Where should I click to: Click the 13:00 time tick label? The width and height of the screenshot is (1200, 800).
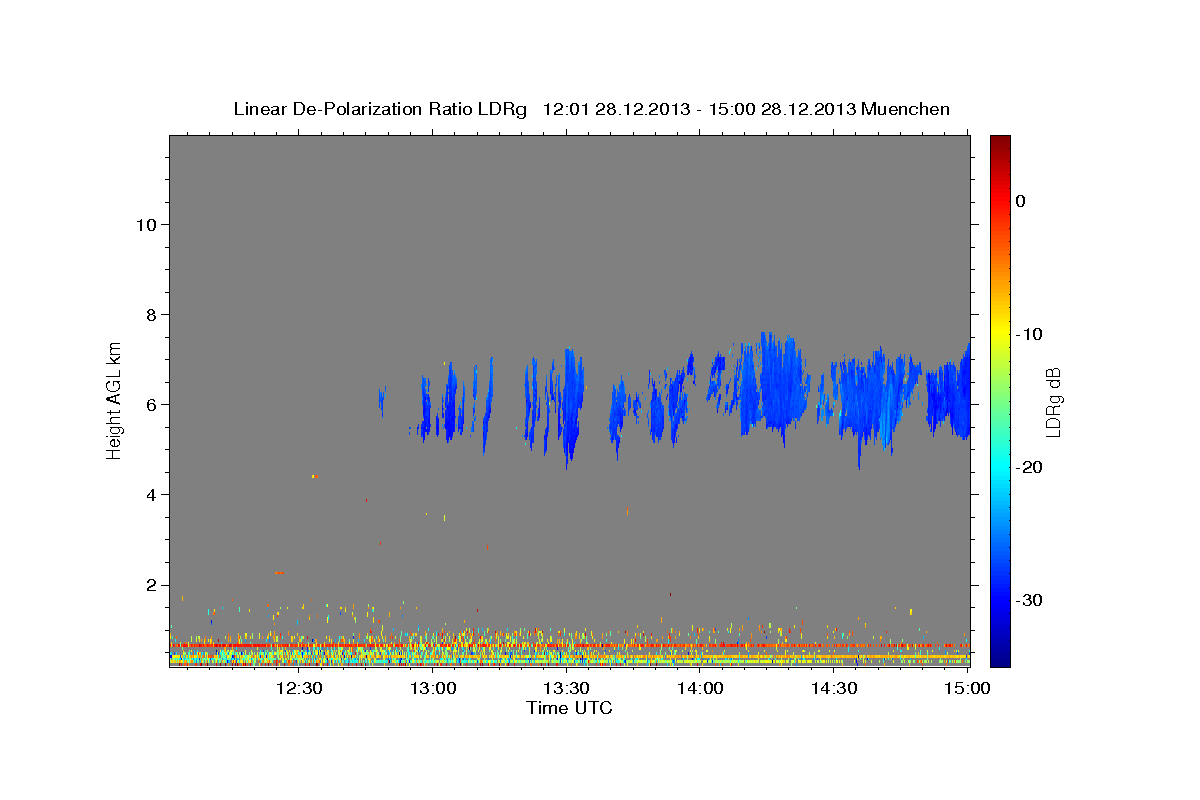tap(433, 688)
